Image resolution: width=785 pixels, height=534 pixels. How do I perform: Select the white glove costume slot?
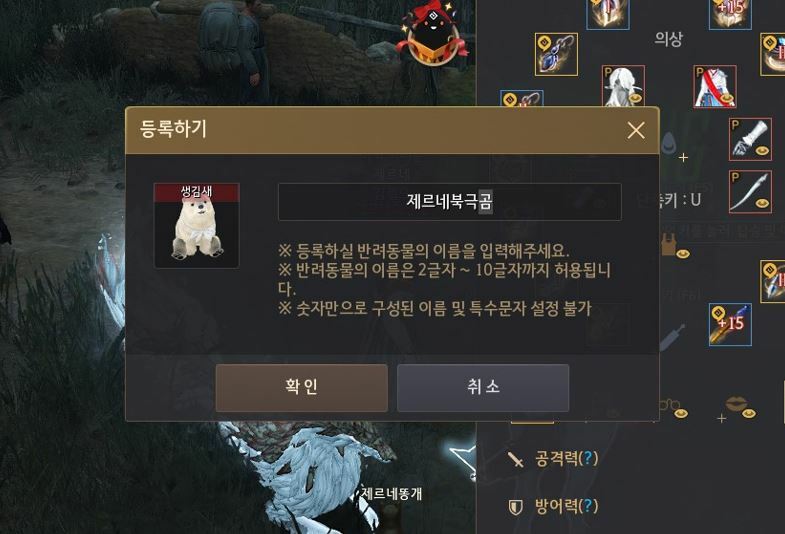pyautogui.click(x=750, y=139)
